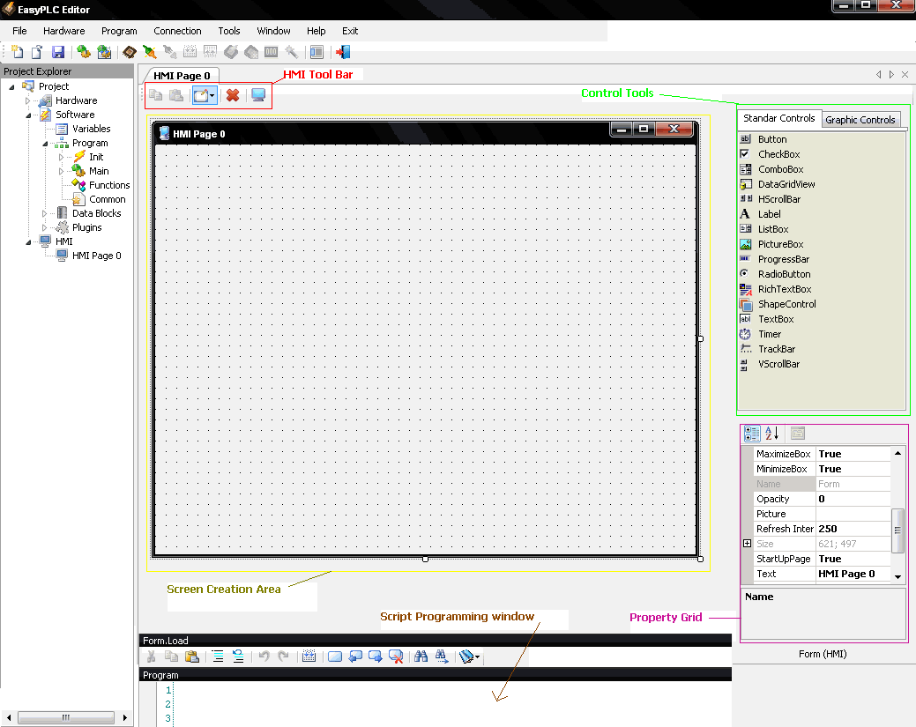Click the Paste icon in script toolbar
This screenshot has width=916, height=727.
click(x=192, y=657)
